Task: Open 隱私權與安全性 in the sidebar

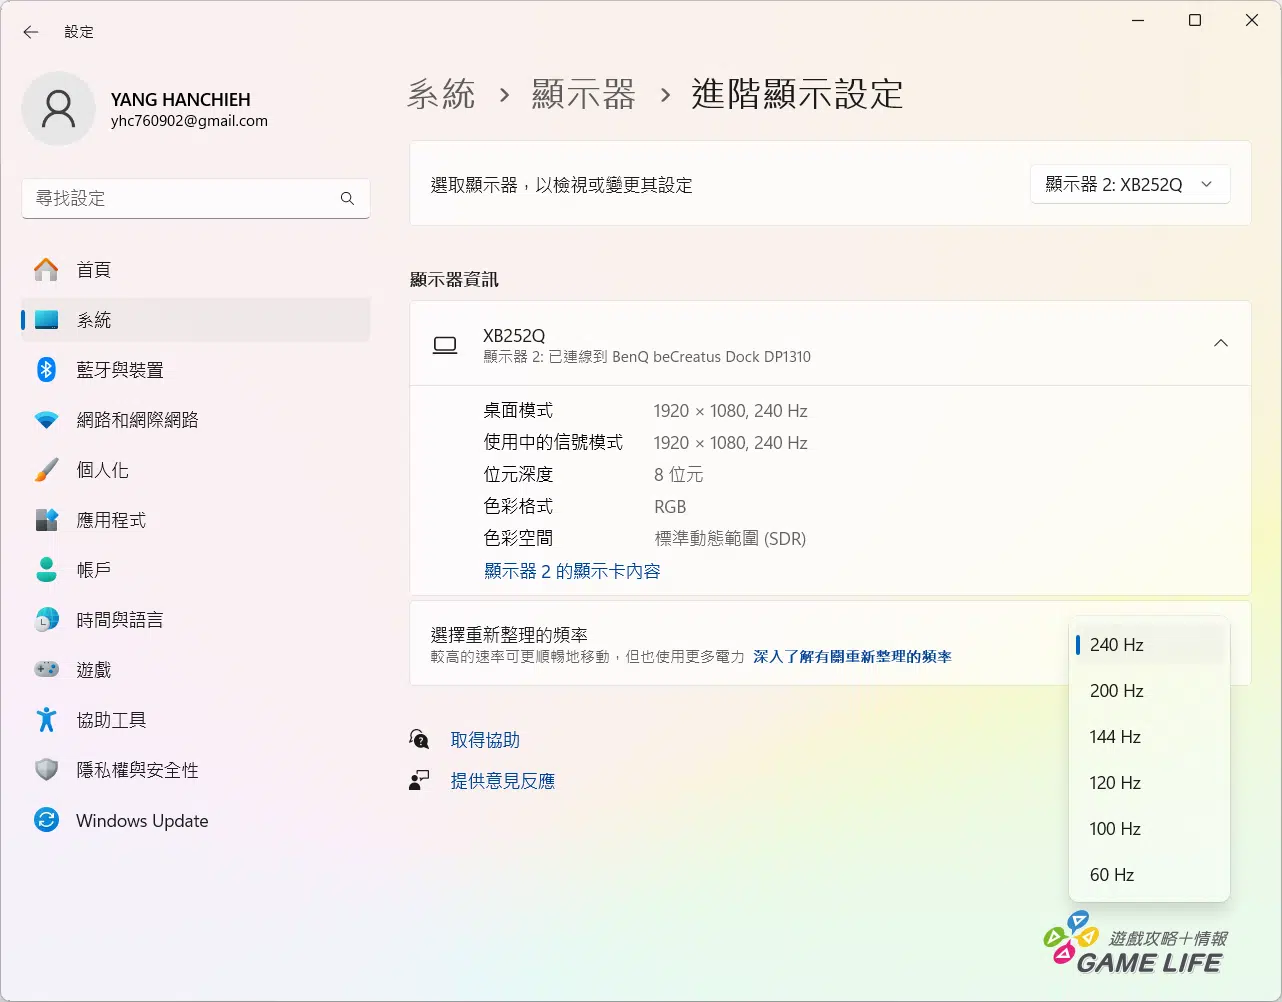Action: pyautogui.click(x=137, y=770)
